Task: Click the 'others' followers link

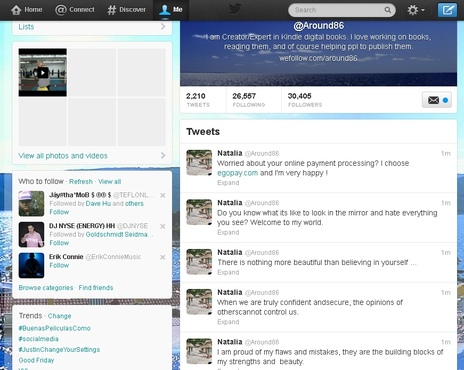Action: pyautogui.click(x=134, y=204)
